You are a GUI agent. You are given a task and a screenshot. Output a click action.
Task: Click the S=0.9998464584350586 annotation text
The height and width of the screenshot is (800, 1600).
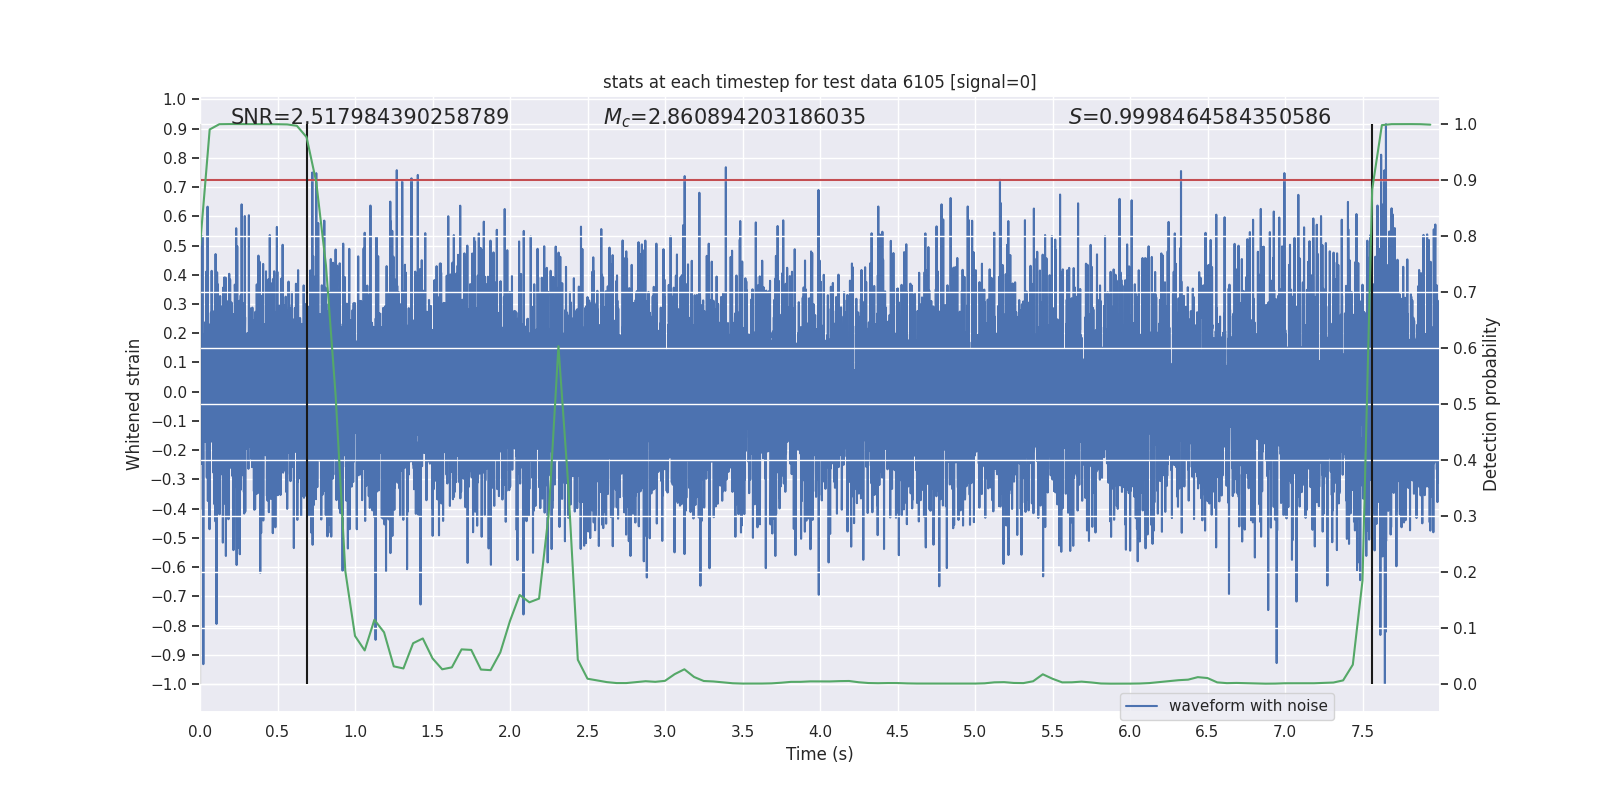point(1200,117)
